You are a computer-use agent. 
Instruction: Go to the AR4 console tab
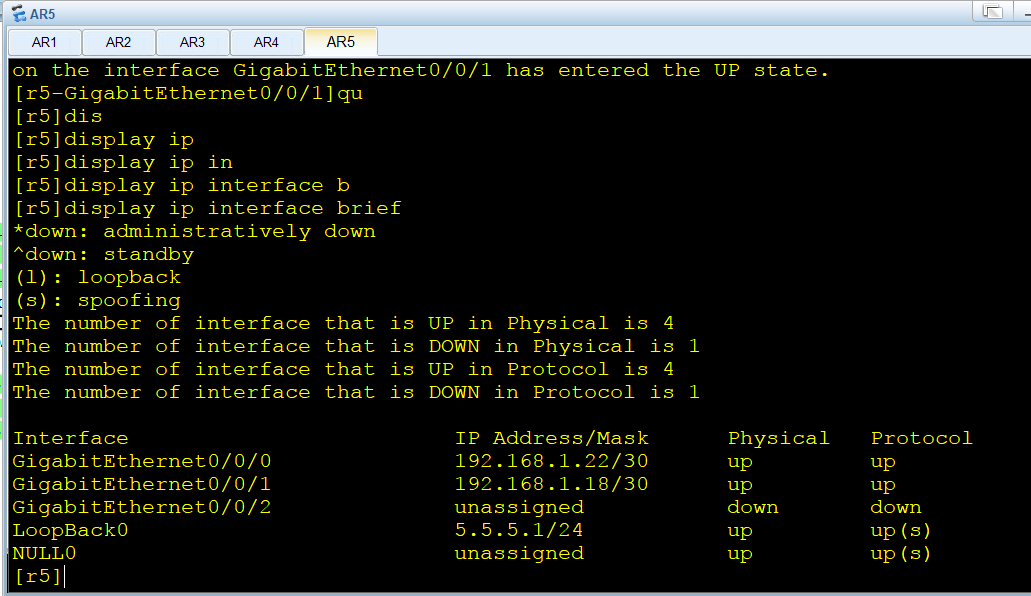point(266,43)
